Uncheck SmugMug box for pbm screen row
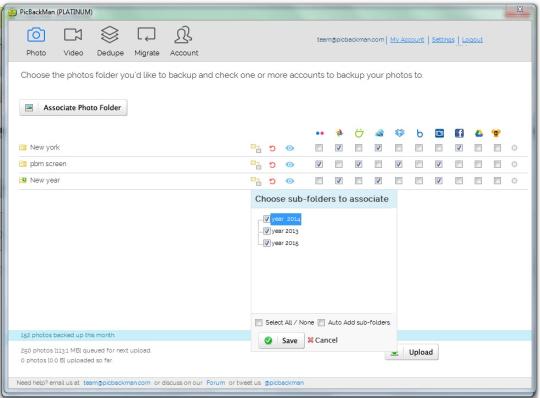The image size is (540, 398). coord(359,164)
